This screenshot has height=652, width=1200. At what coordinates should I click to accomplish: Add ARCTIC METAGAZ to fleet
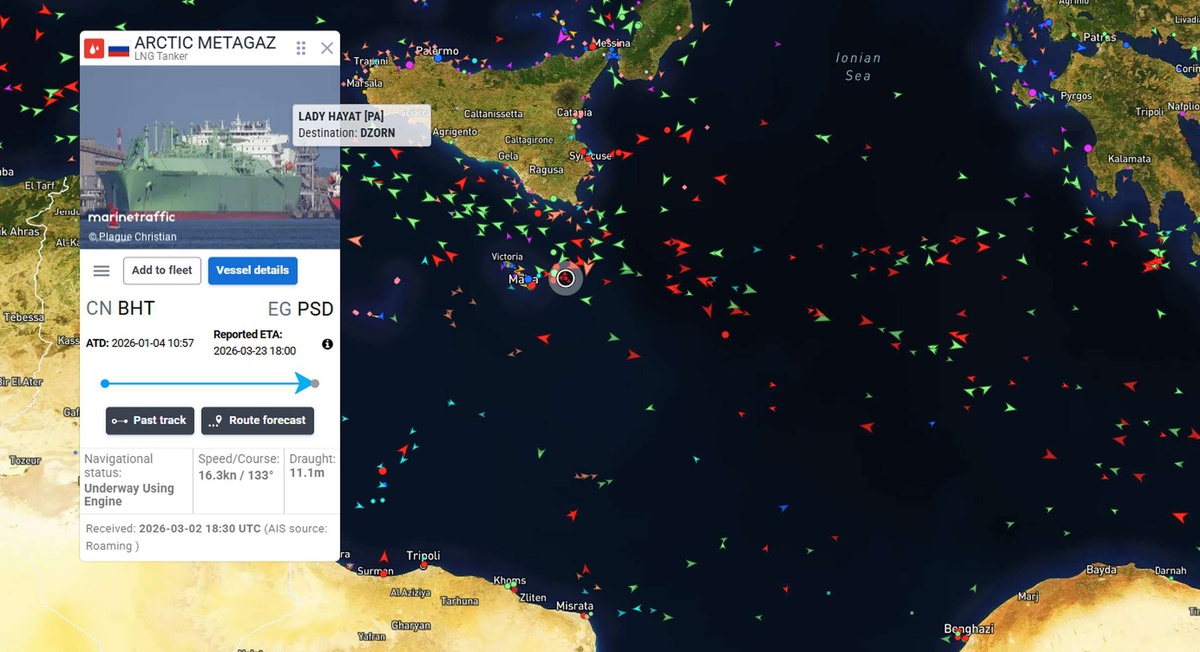pos(161,270)
